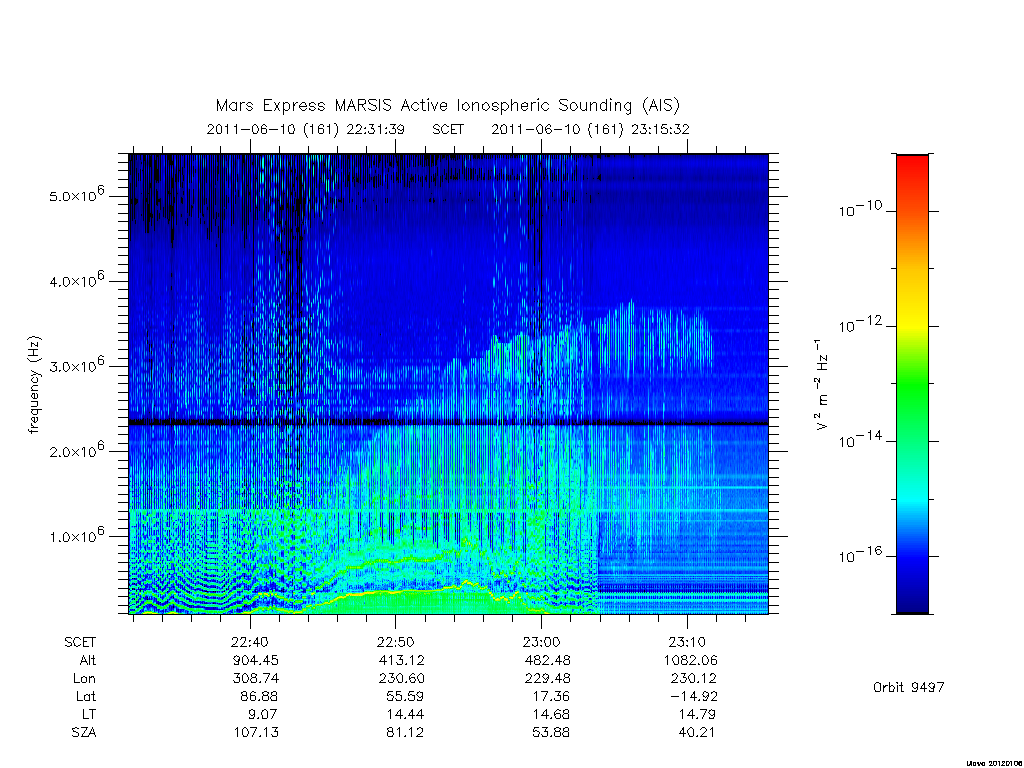The width and height of the screenshot is (1024, 768).
Task: Select the start time '2011-06-10 (161) 22:31:39'
Action: pyautogui.click(x=306, y=129)
